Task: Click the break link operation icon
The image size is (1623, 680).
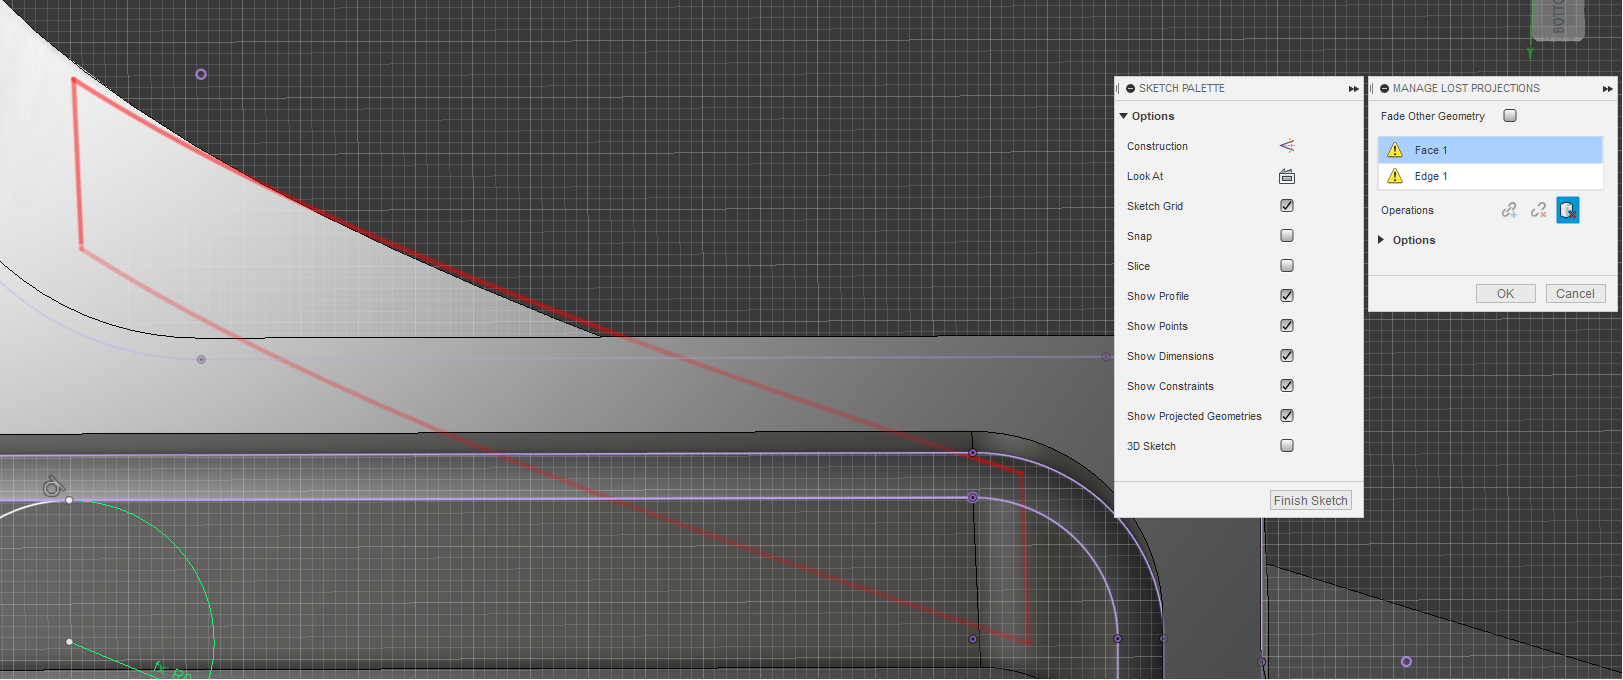Action: coord(1538,210)
